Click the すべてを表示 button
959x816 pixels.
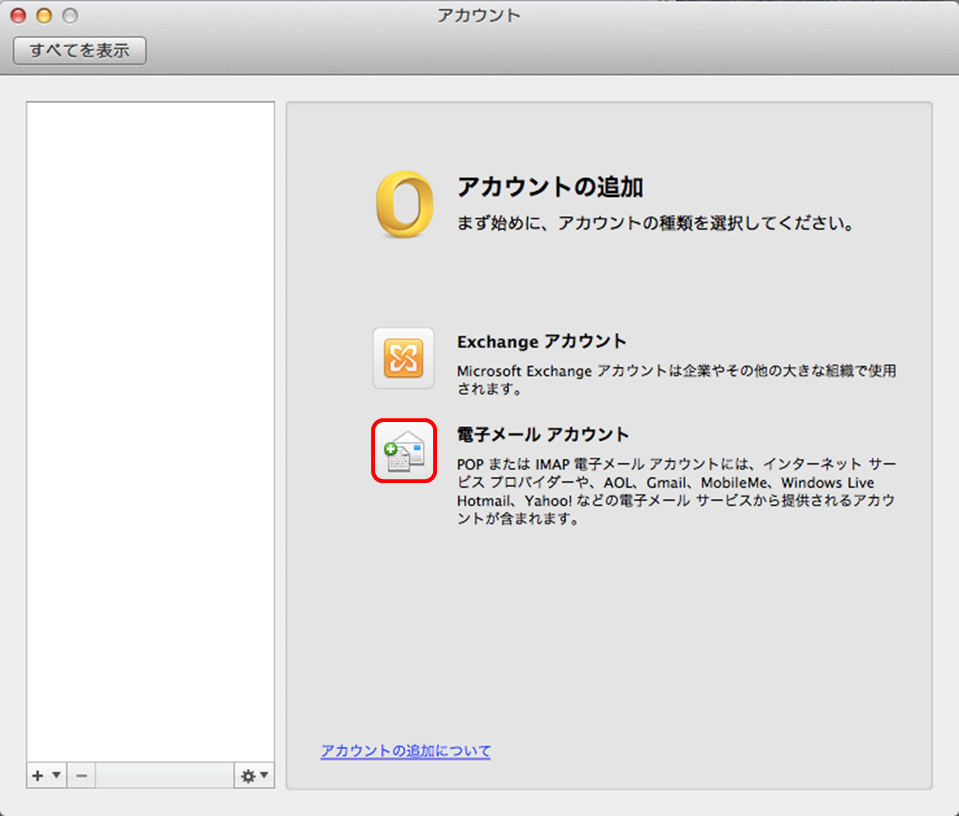pos(79,51)
